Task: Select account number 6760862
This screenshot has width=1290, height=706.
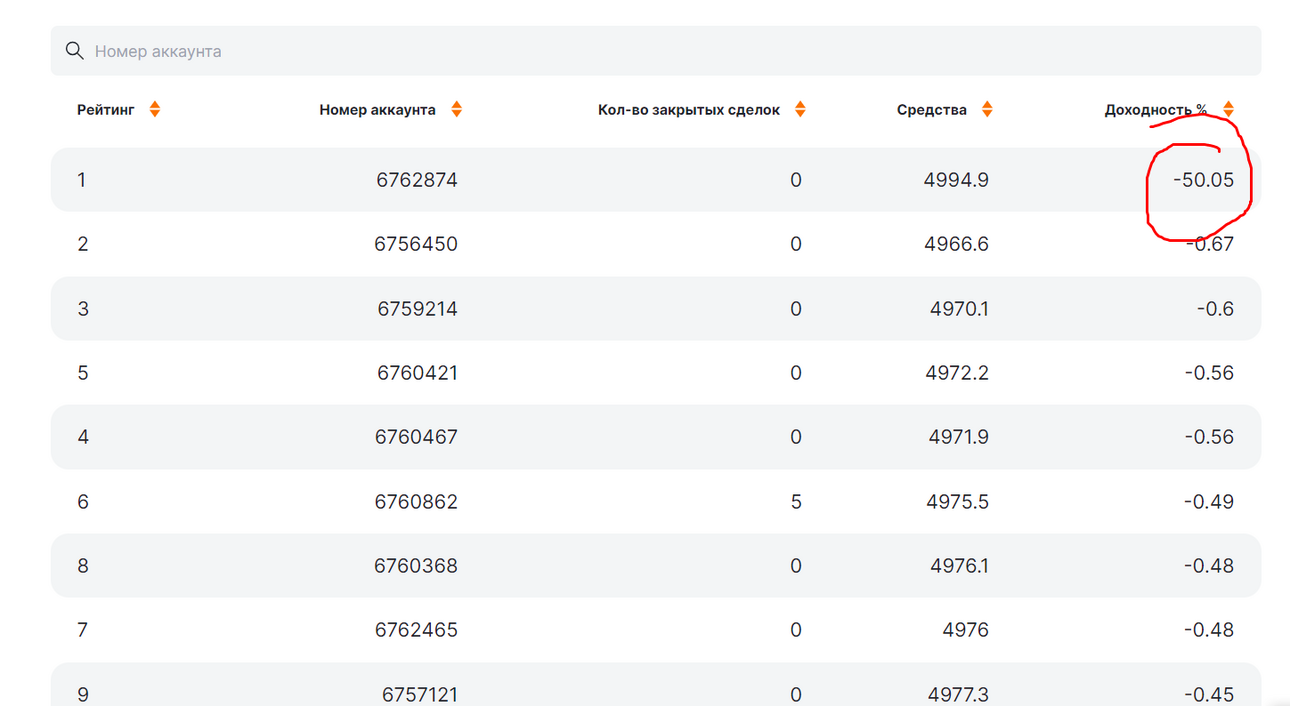Action: [417, 502]
